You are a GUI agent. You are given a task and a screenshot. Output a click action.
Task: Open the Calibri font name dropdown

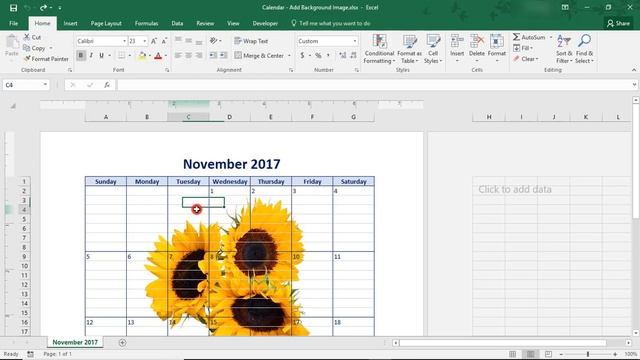(124, 41)
